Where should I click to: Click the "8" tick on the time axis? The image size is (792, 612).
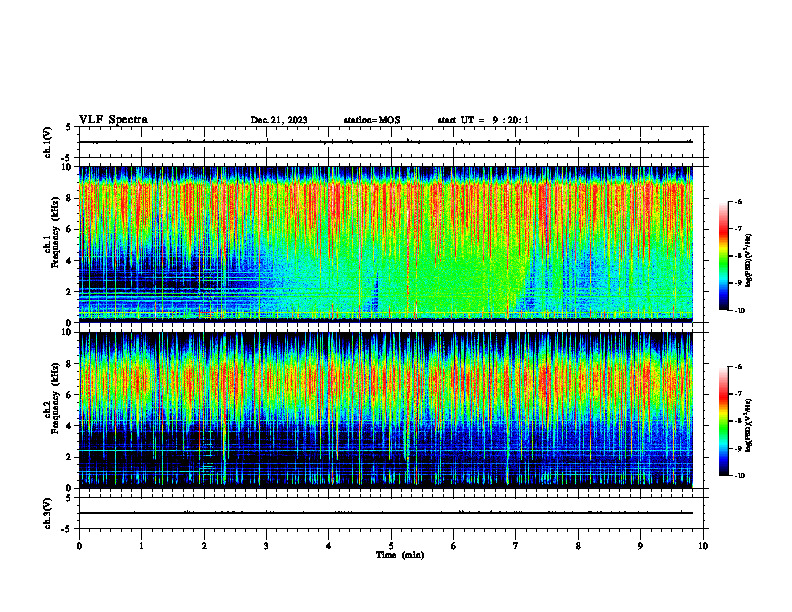[x=578, y=546]
